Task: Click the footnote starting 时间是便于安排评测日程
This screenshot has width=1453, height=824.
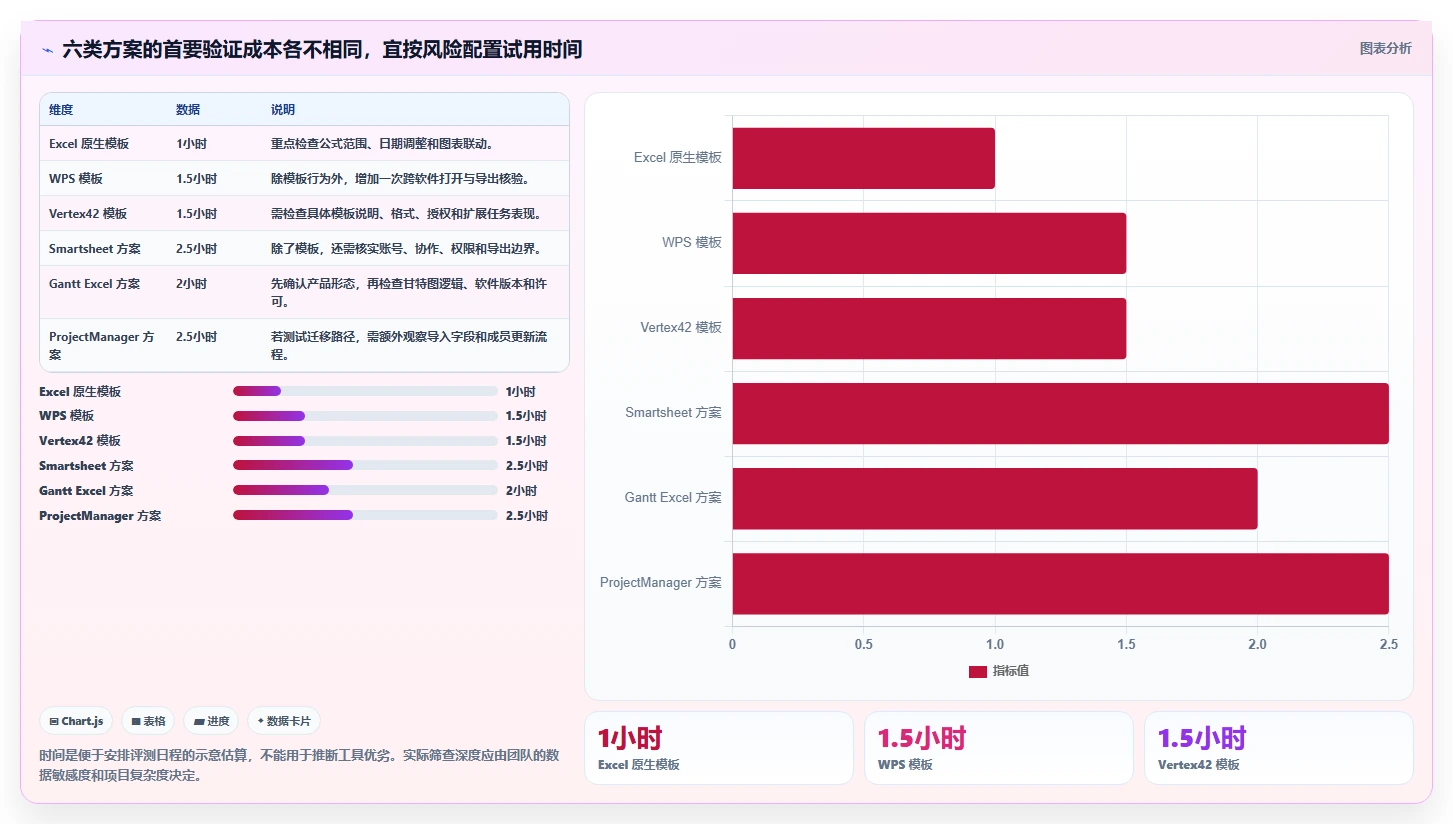Action: tap(299, 765)
